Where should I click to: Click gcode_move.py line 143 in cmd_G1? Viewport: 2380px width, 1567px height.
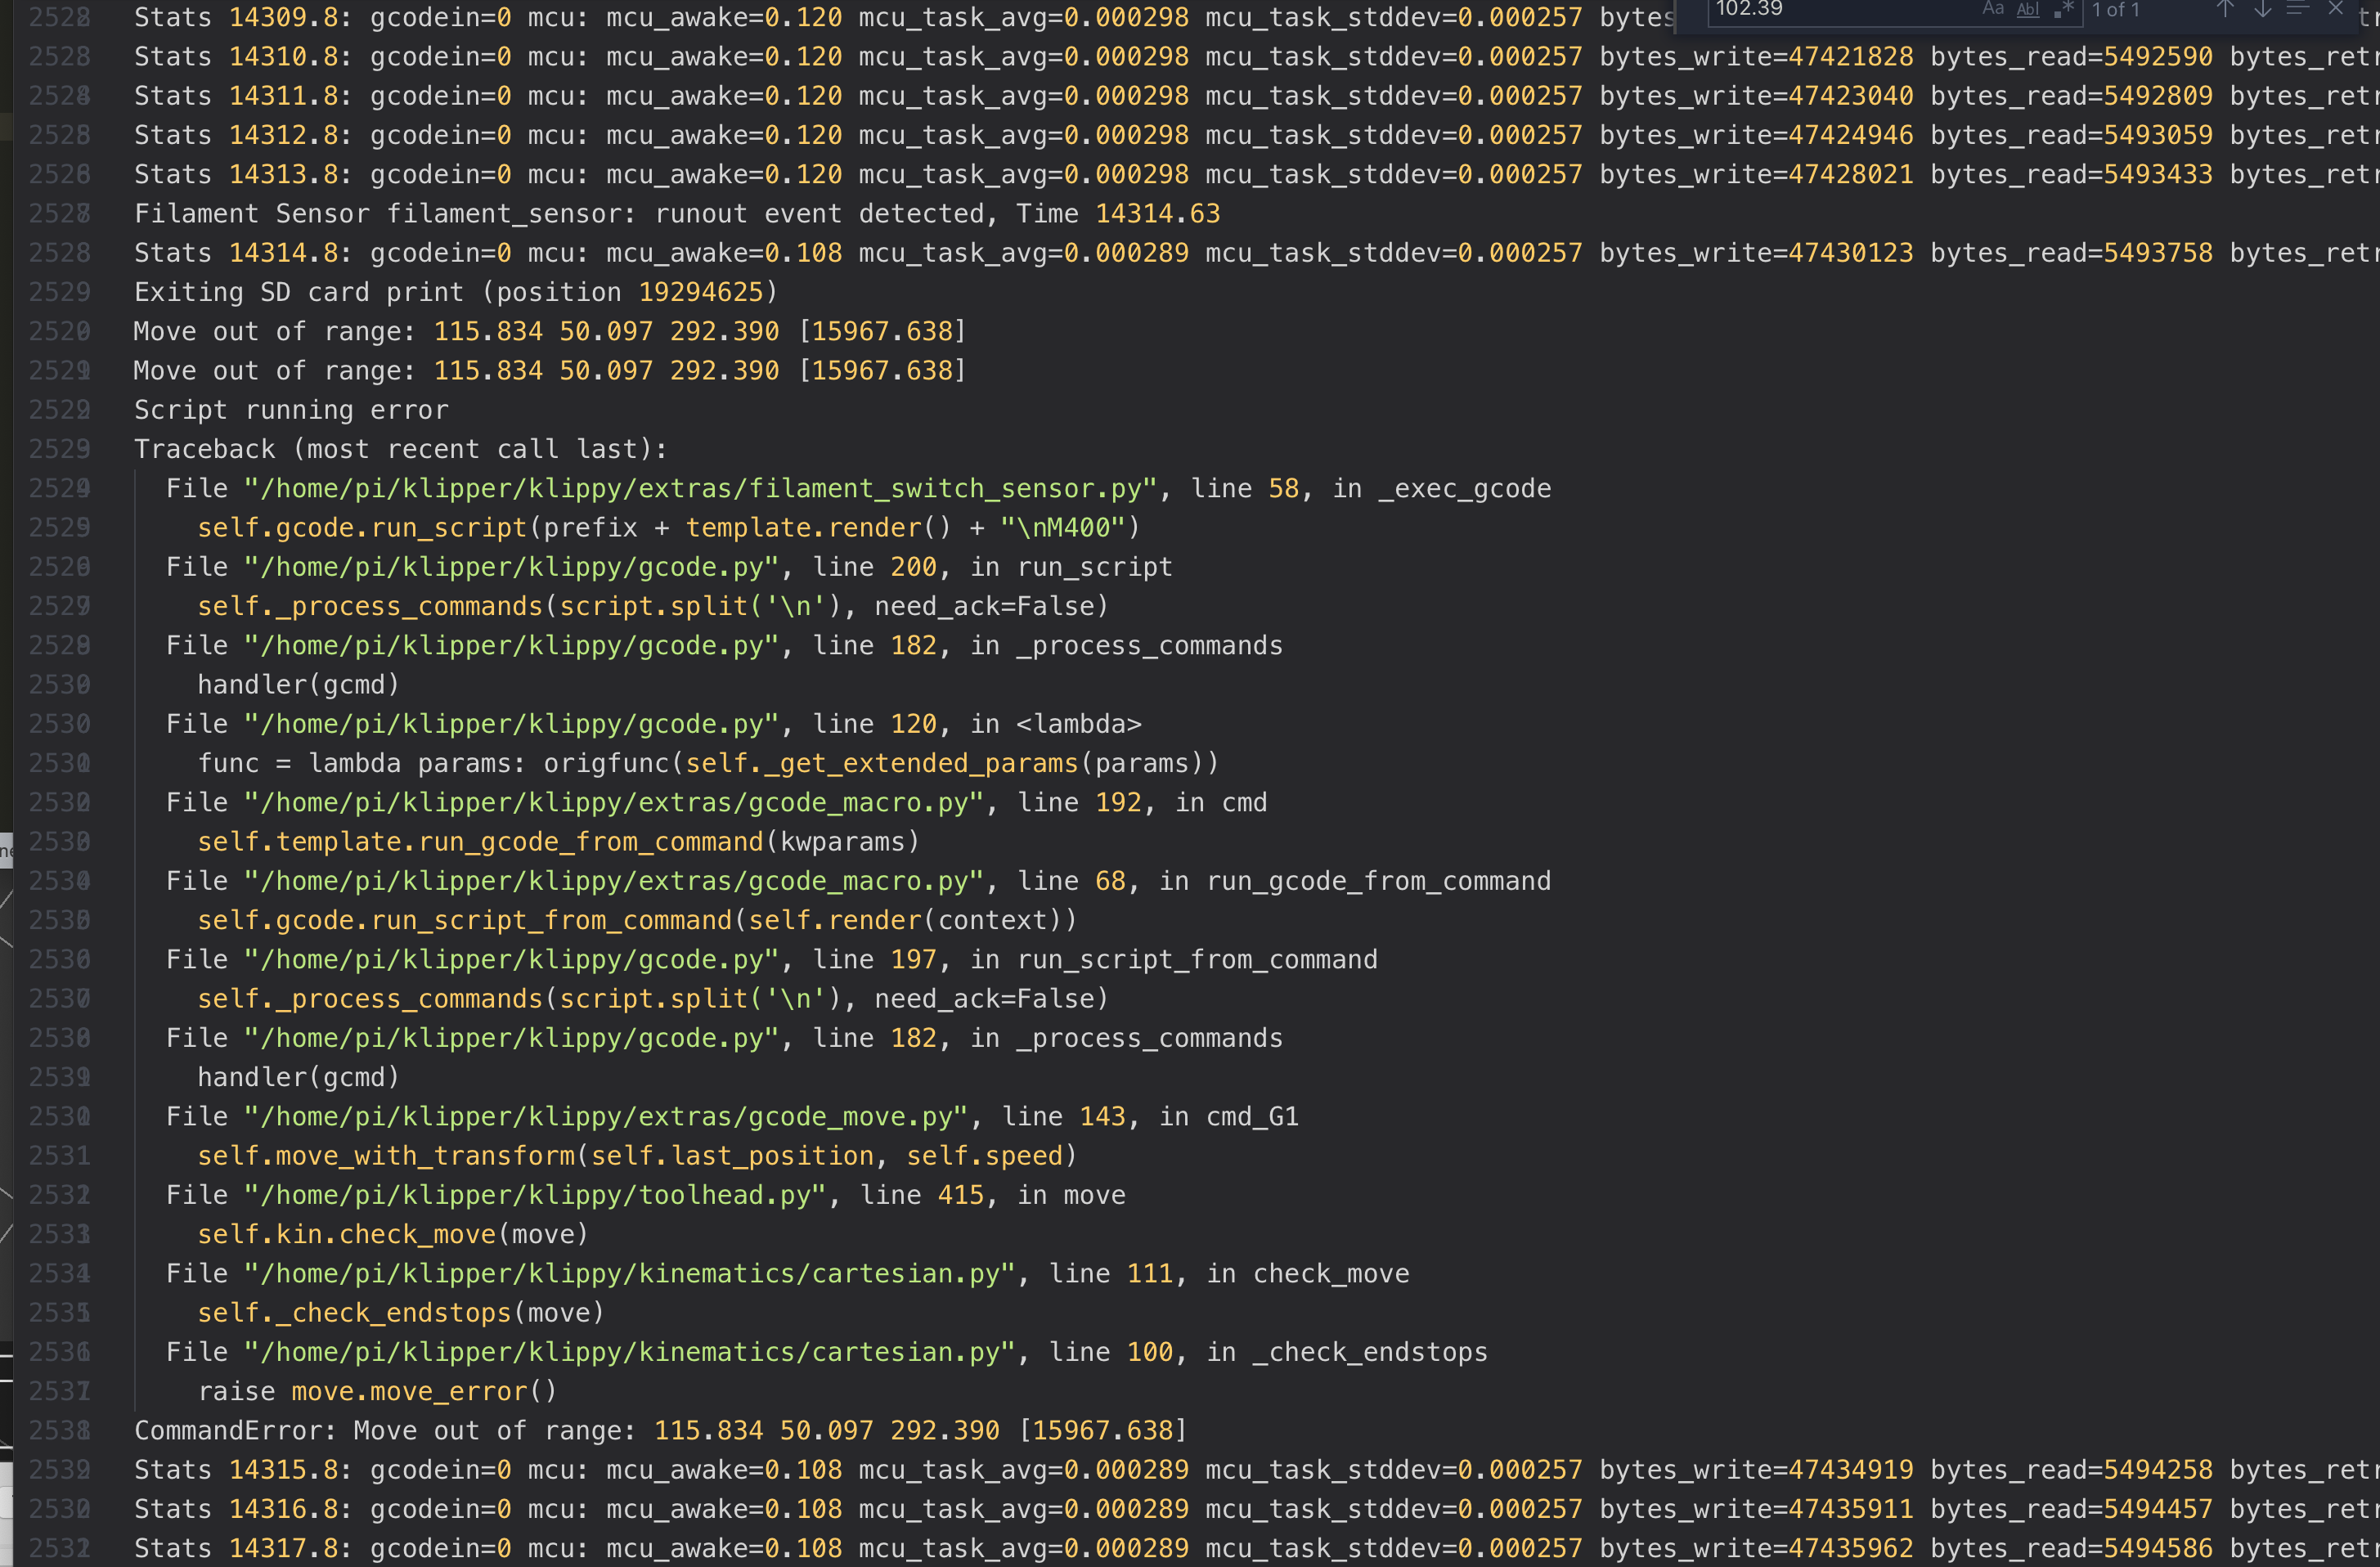point(733,1116)
